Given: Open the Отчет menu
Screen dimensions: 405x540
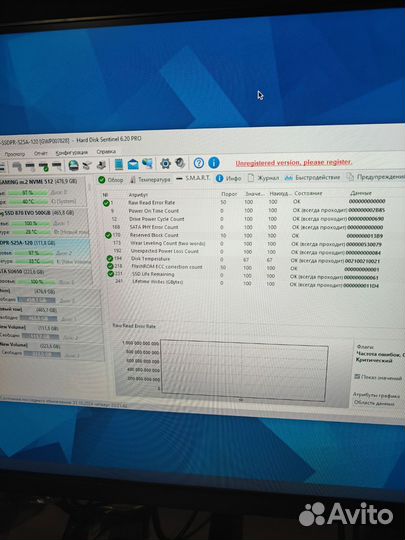Looking at the screenshot, I should (41, 153).
